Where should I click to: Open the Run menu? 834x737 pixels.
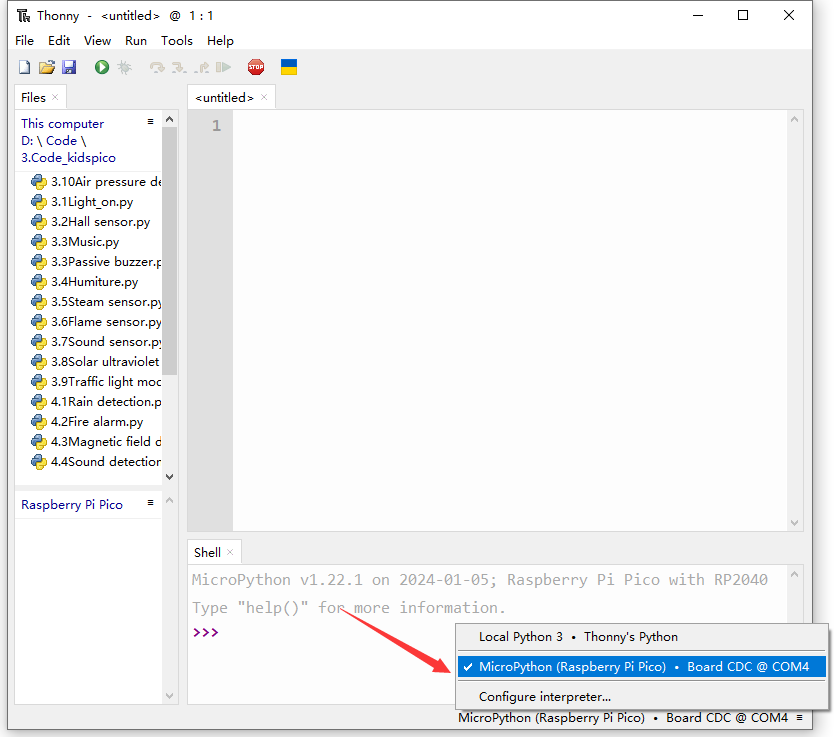coord(136,41)
